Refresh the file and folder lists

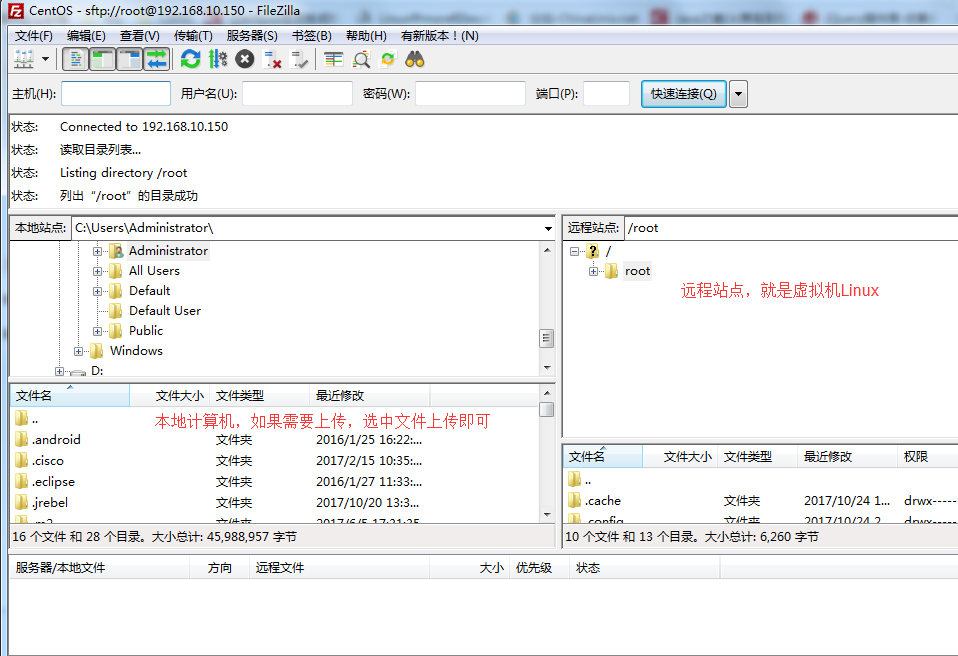[x=191, y=59]
